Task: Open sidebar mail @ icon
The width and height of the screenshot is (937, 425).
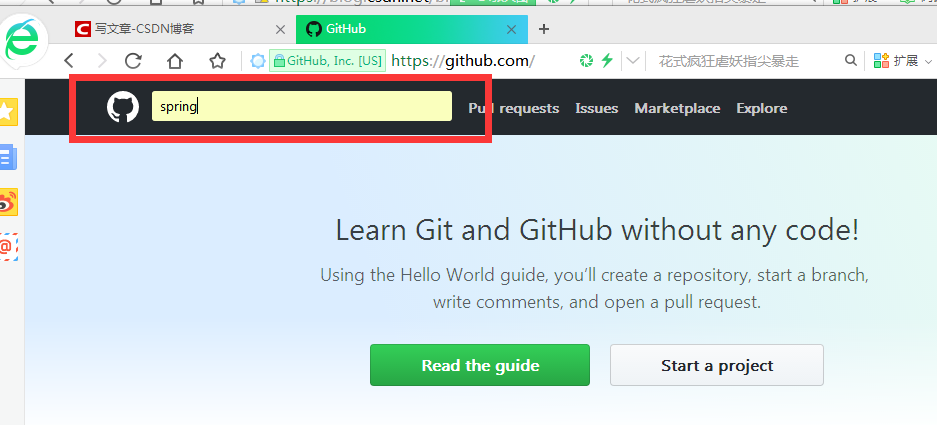Action: coord(8,246)
